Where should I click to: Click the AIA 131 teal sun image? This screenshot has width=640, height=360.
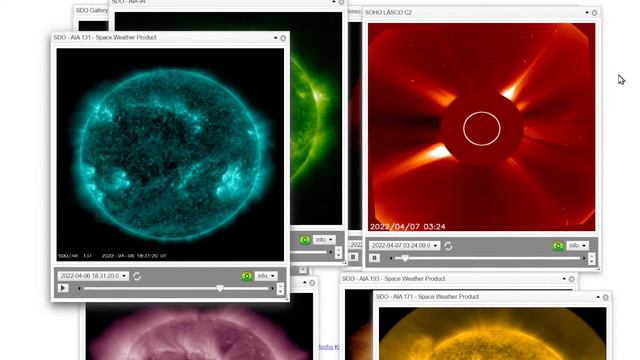click(170, 155)
